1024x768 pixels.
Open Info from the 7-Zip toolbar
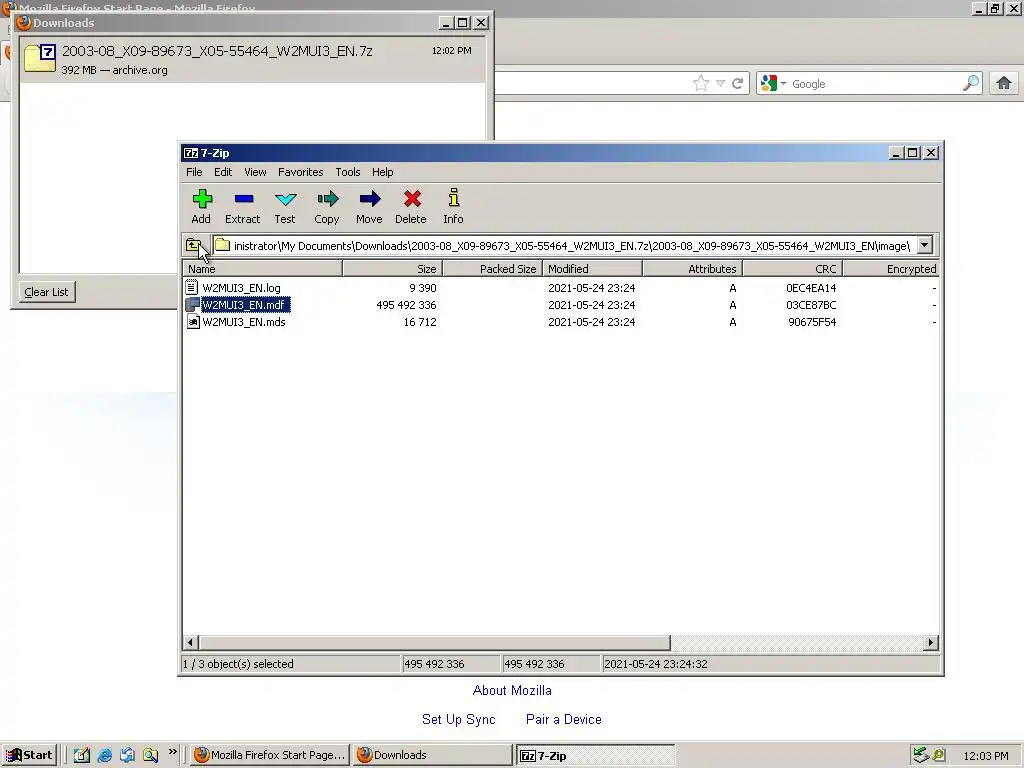pyautogui.click(x=454, y=198)
